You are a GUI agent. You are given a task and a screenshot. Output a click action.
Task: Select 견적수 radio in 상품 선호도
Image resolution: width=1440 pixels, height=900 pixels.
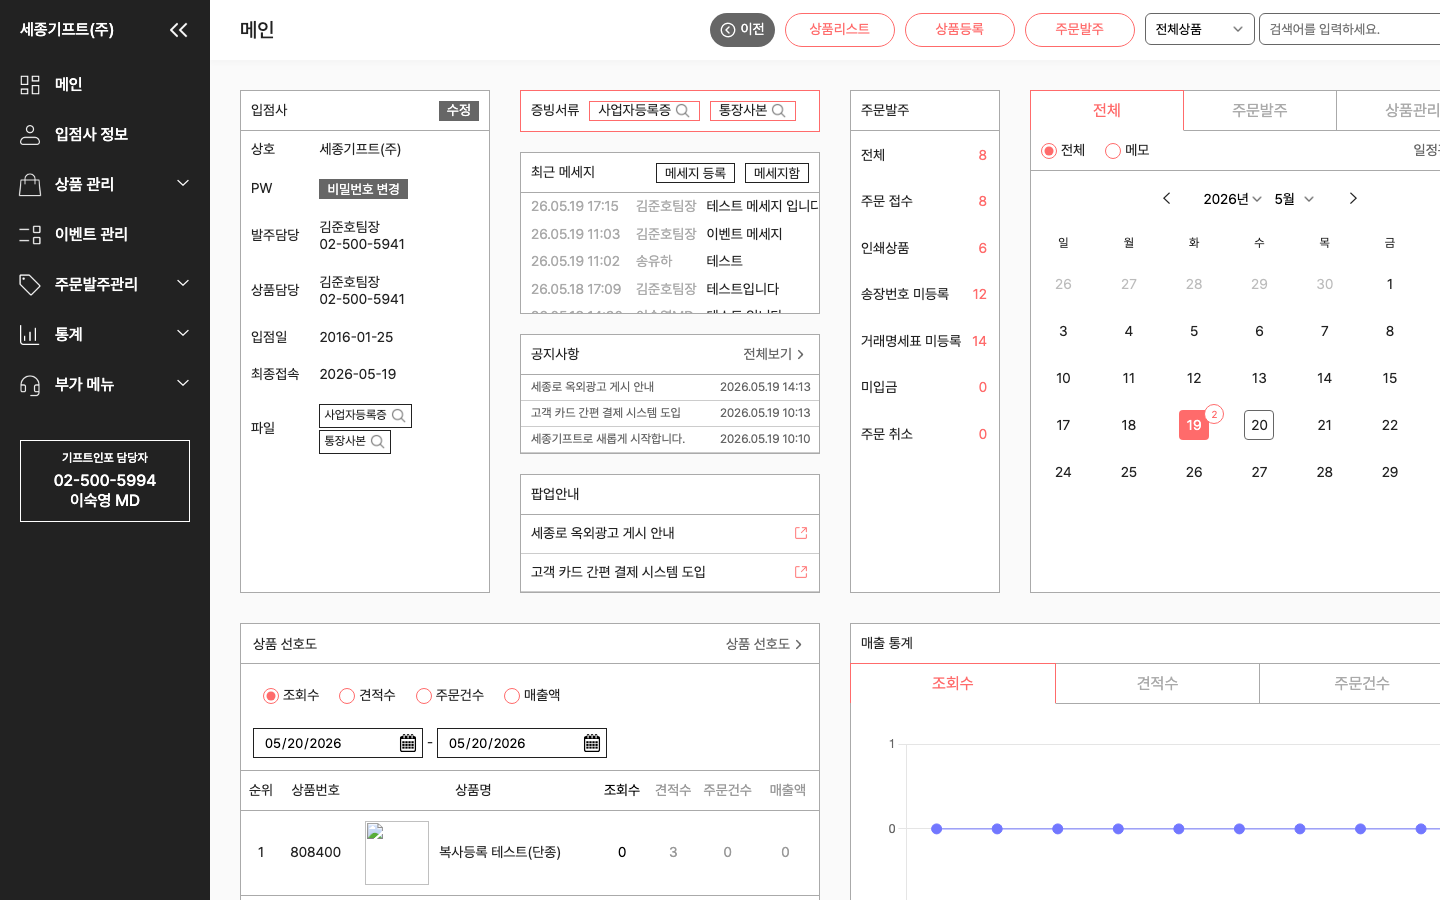coord(347,696)
